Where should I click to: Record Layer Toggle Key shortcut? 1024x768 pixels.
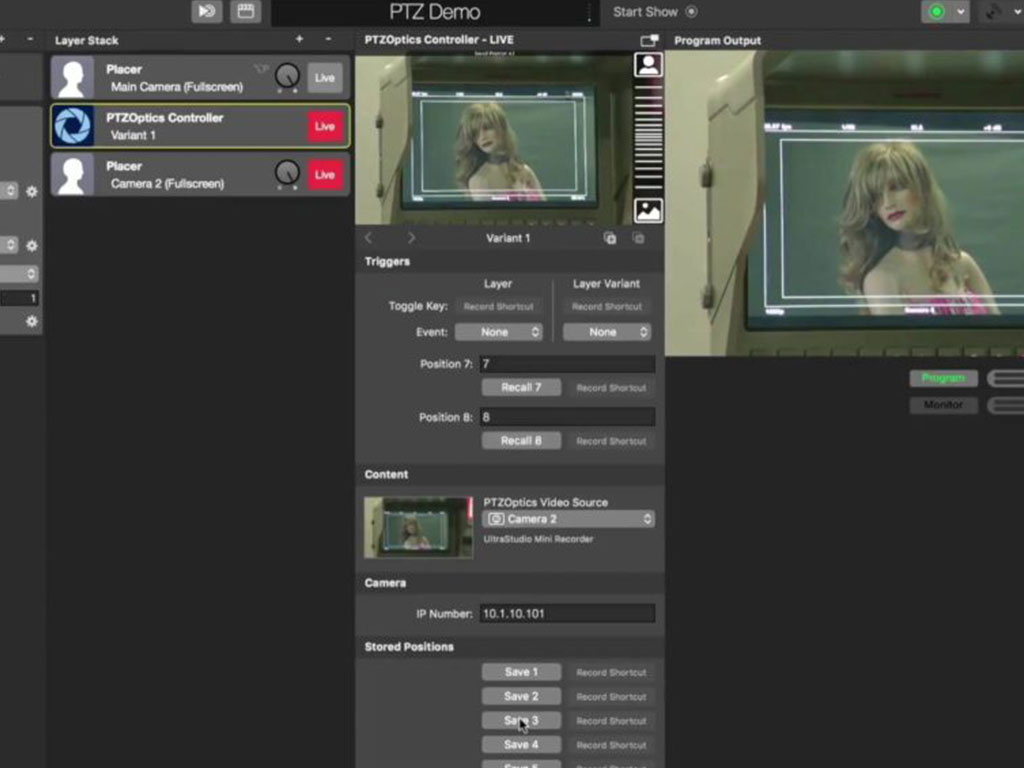(x=498, y=306)
